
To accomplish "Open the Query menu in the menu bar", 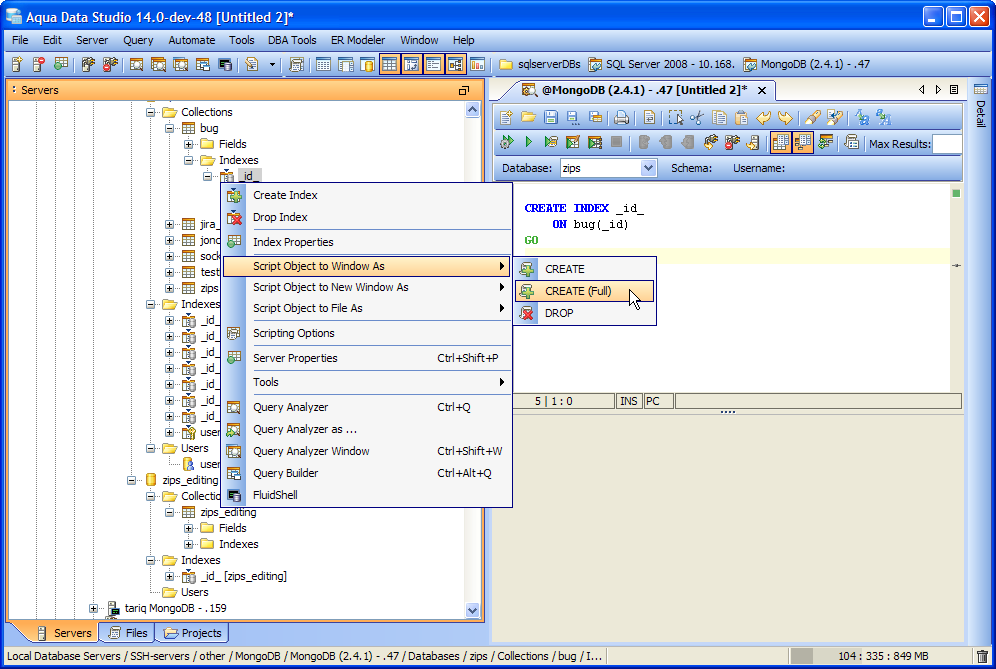I will coord(138,40).
